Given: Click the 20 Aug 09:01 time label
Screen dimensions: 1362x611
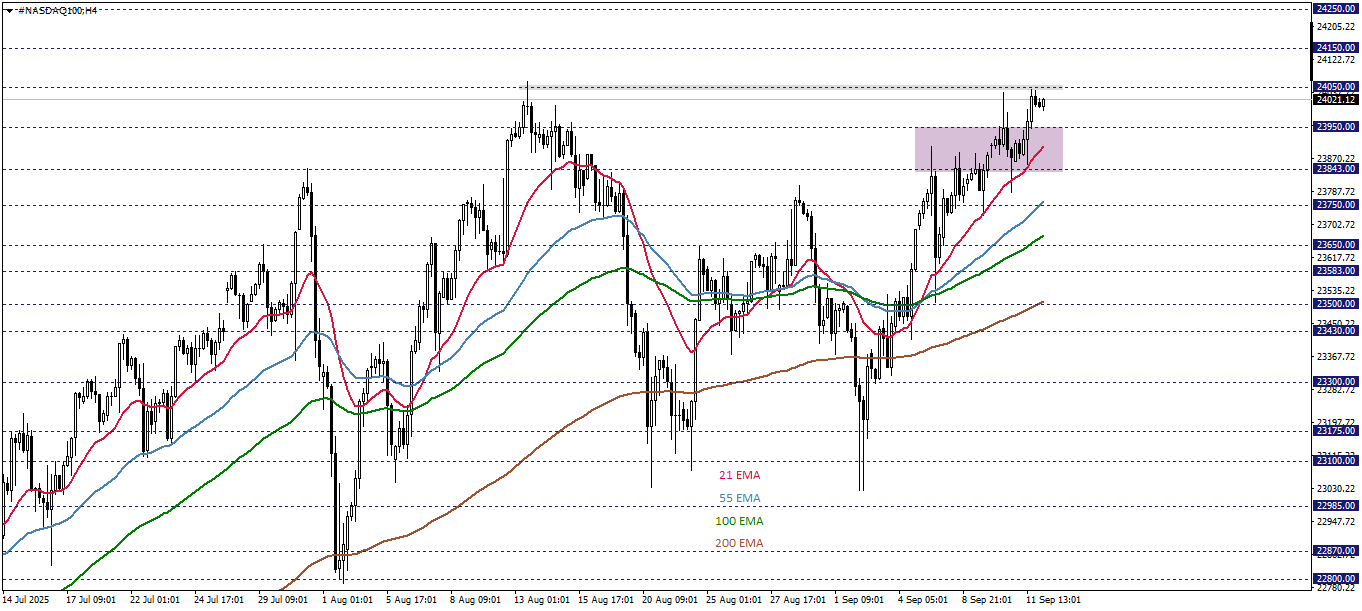Looking at the screenshot, I should (670, 600).
